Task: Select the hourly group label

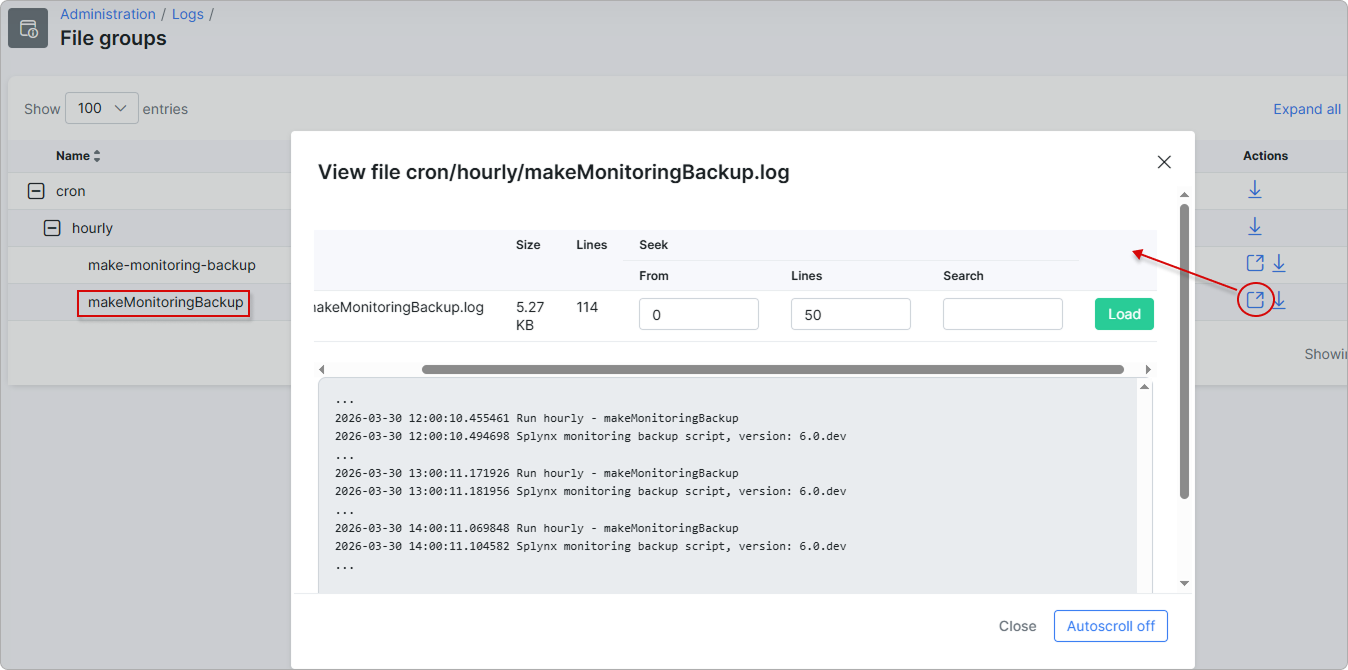Action: click(92, 228)
